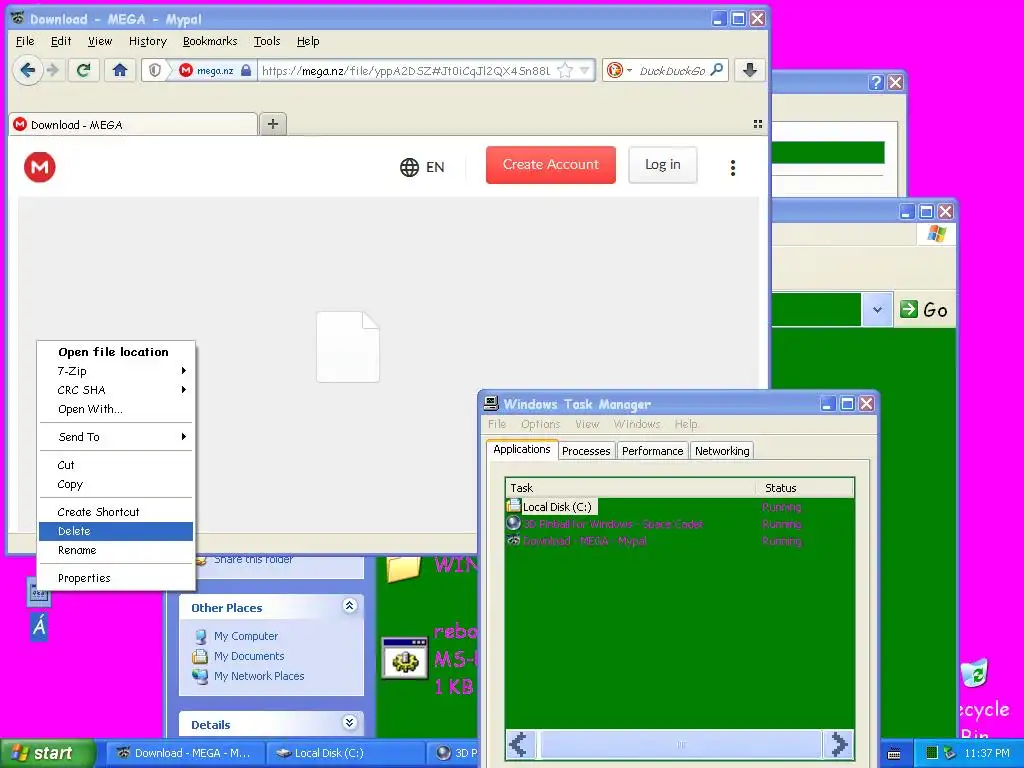Open the browser downloads arrow button
1024x768 pixels.
(750, 70)
